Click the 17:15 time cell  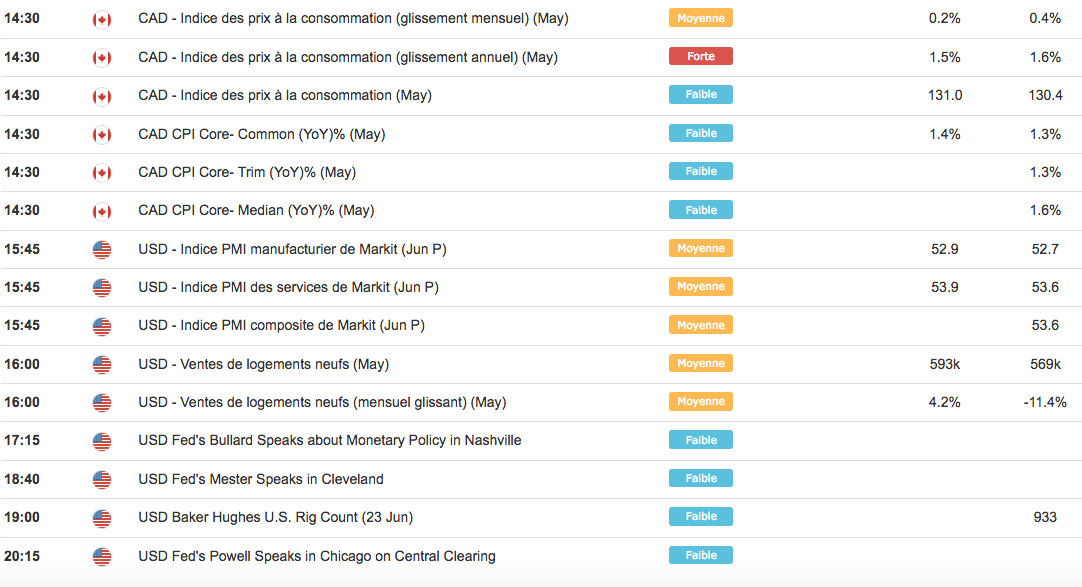click(x=22, y=440)
